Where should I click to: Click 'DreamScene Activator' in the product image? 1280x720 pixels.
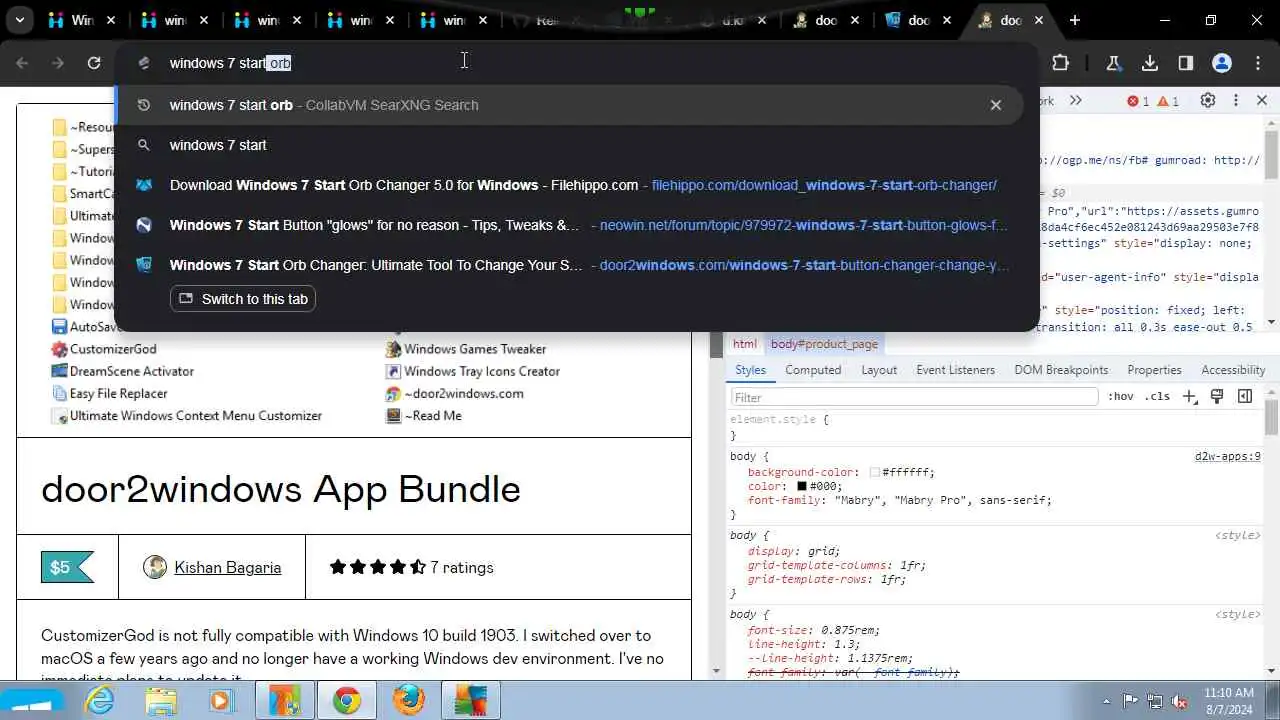point(131,371)
